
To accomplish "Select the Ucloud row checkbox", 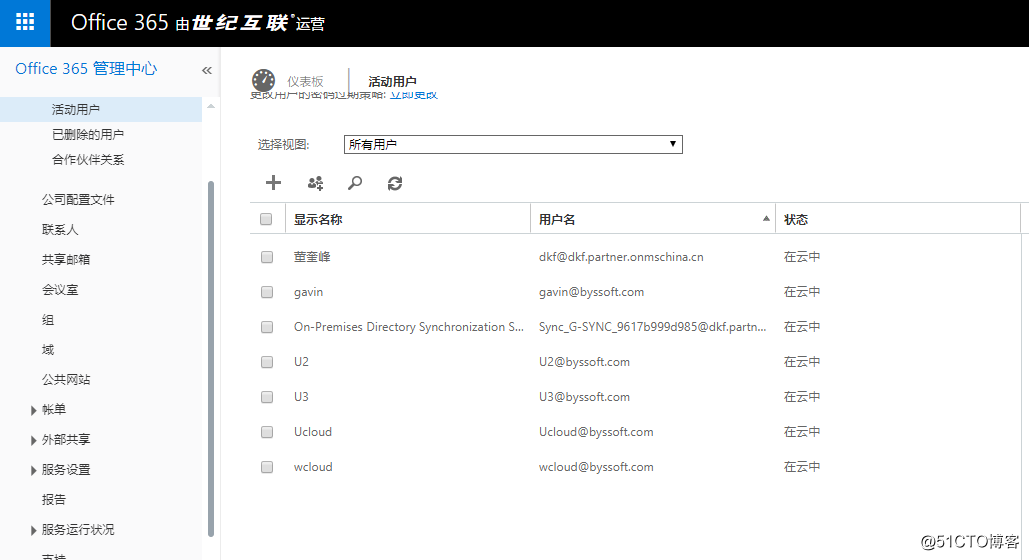I will click(x=266, y=432).
